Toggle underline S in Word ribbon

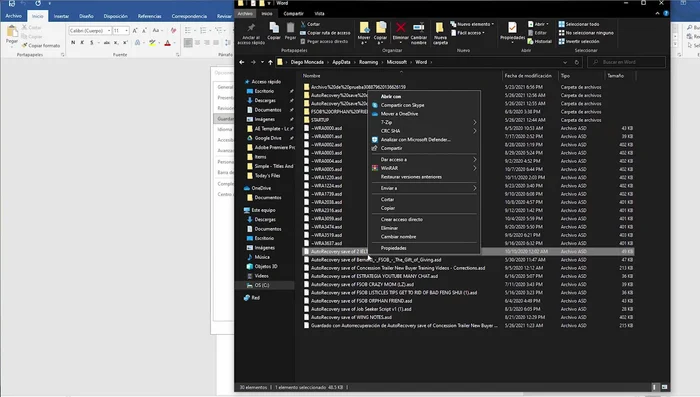(92, 42)
